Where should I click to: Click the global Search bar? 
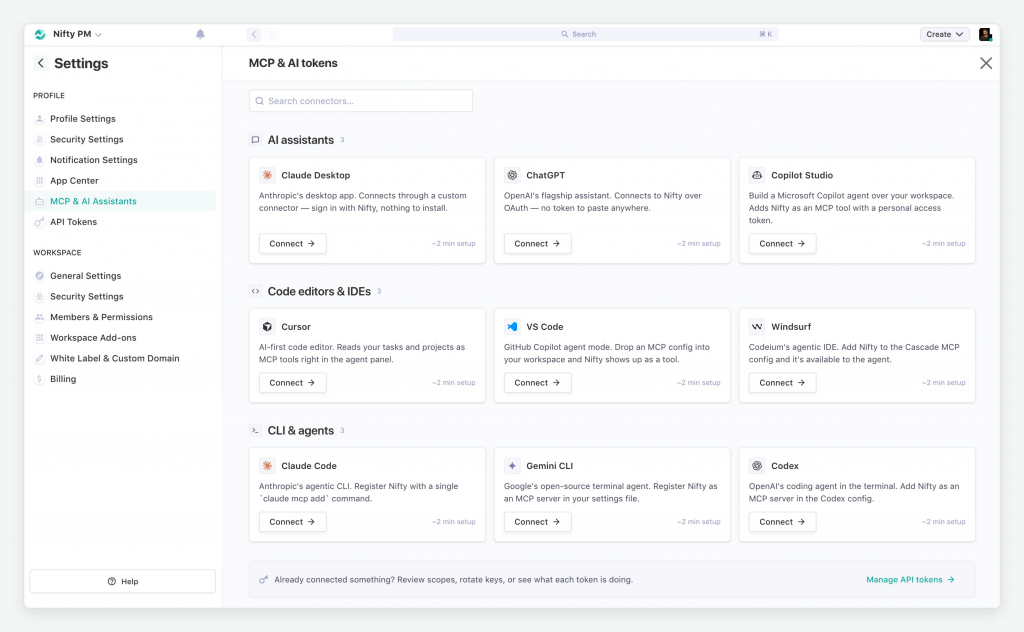pyautogui.click(x=585, y=34)
